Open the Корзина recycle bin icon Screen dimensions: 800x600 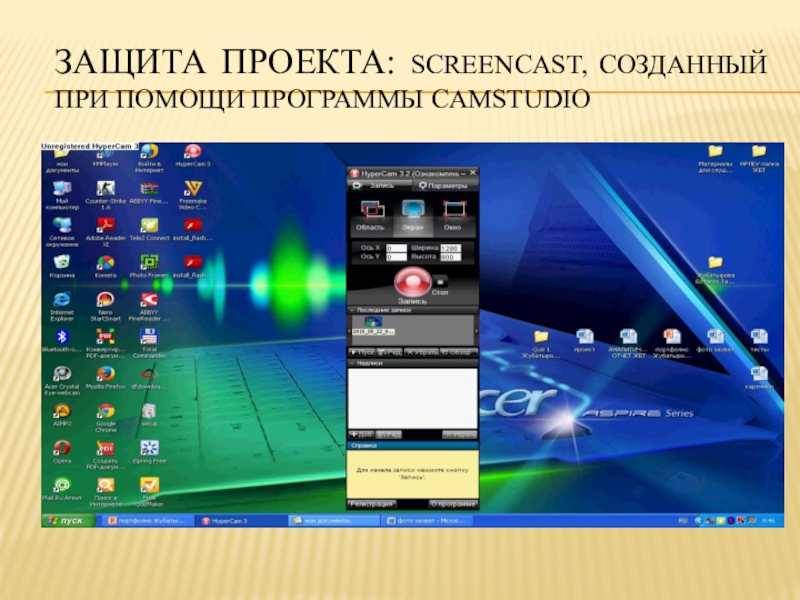pos(62,267)
